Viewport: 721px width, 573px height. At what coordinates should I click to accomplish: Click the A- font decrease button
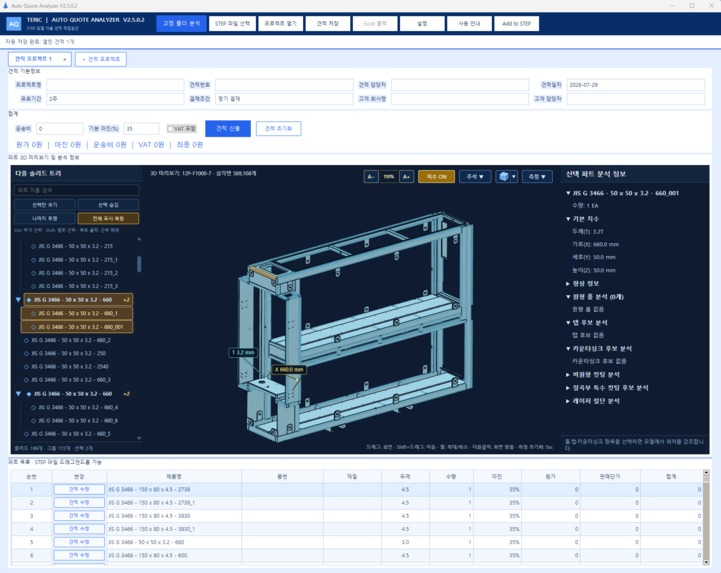(x=371, y=177)
